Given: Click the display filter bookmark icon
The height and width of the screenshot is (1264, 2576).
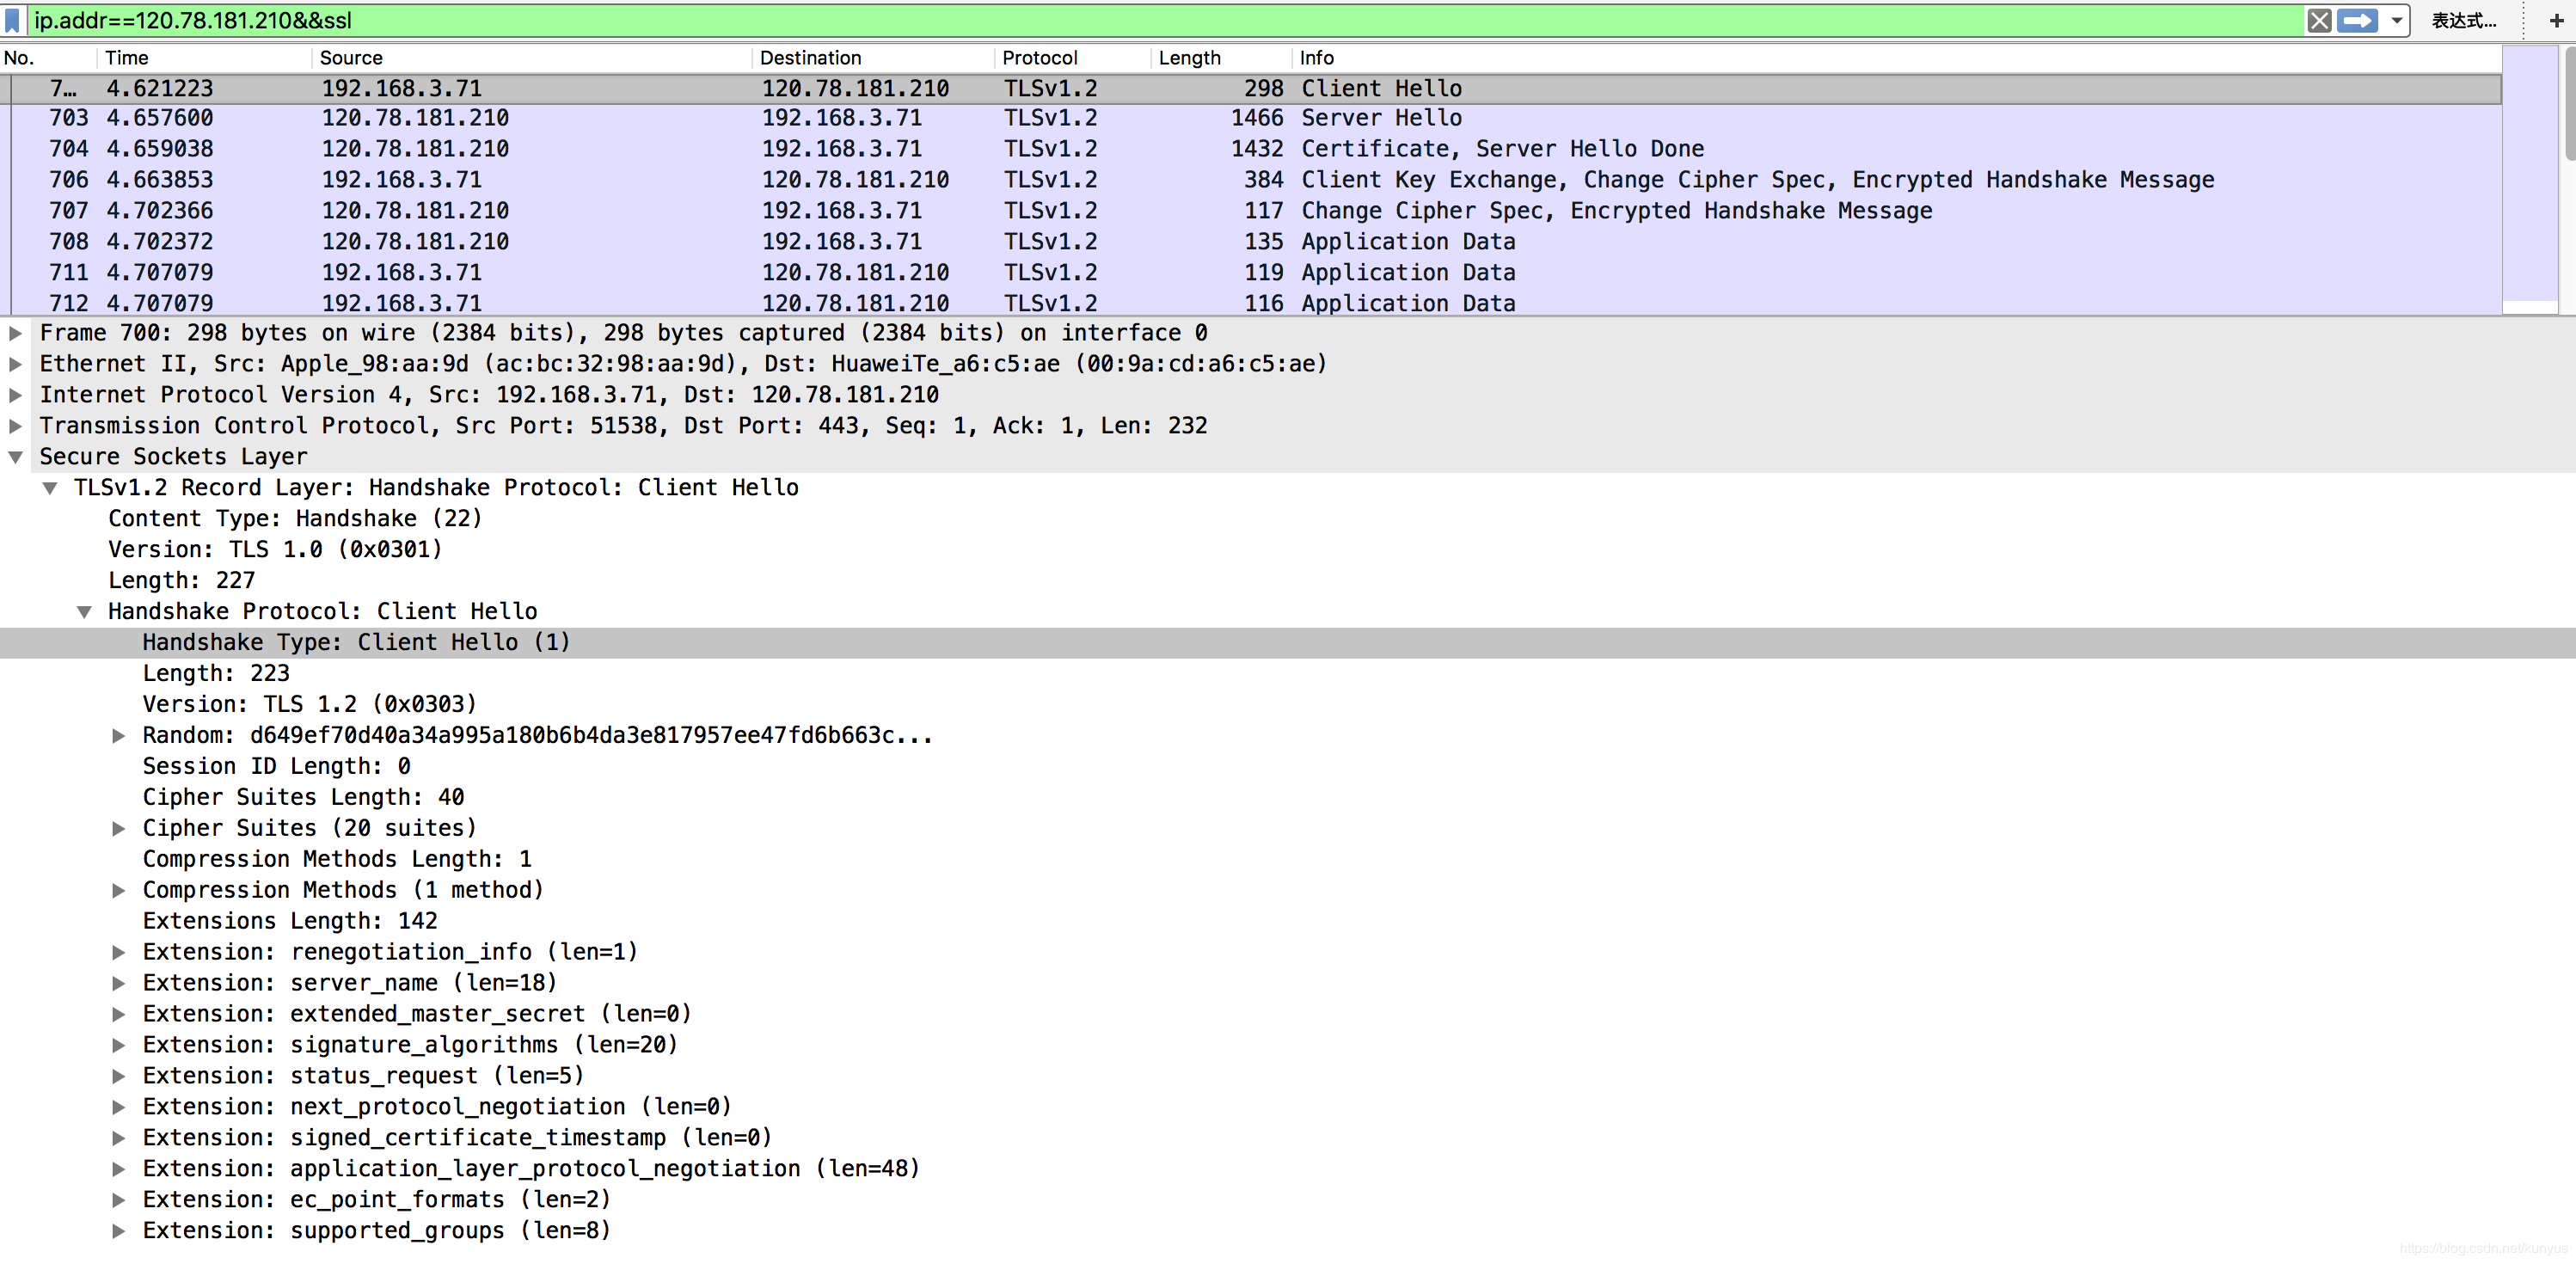Looking at the screenshot, I should [12, 20].
